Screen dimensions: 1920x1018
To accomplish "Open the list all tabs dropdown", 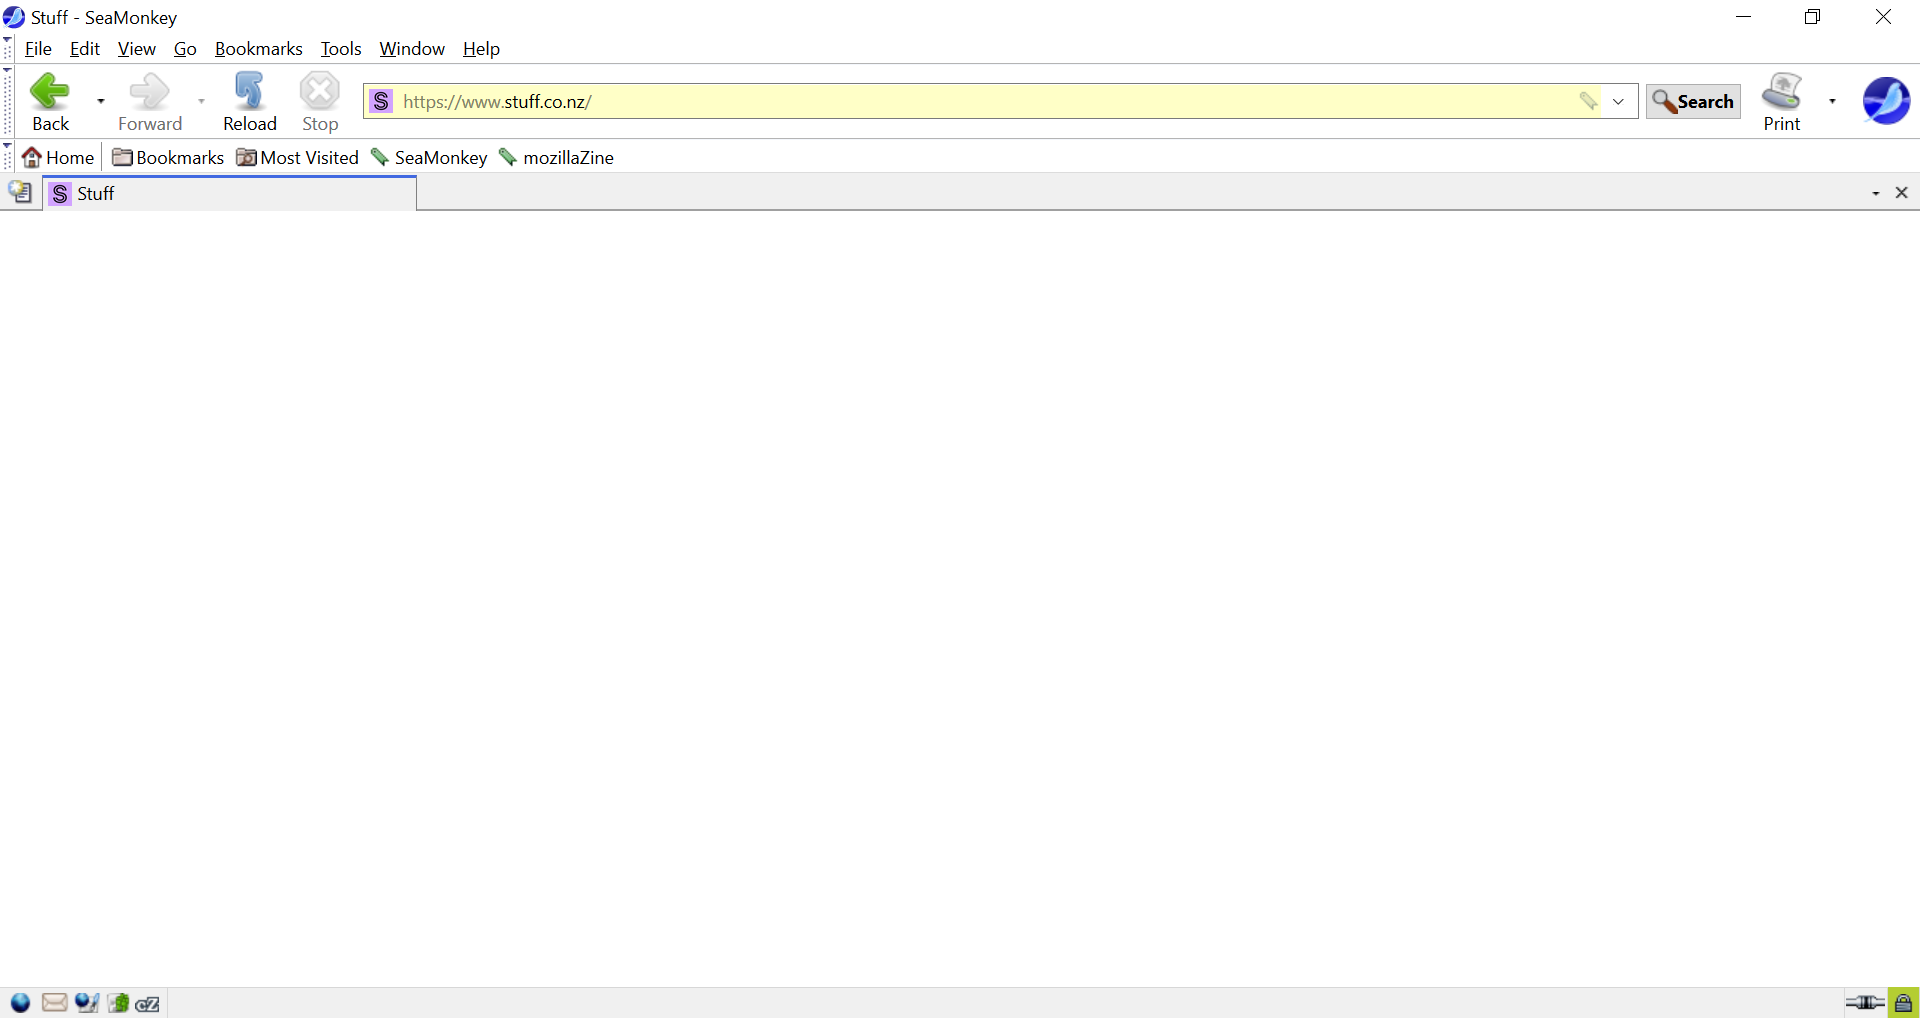I will pyautogui.click(x=1875, y=193).
